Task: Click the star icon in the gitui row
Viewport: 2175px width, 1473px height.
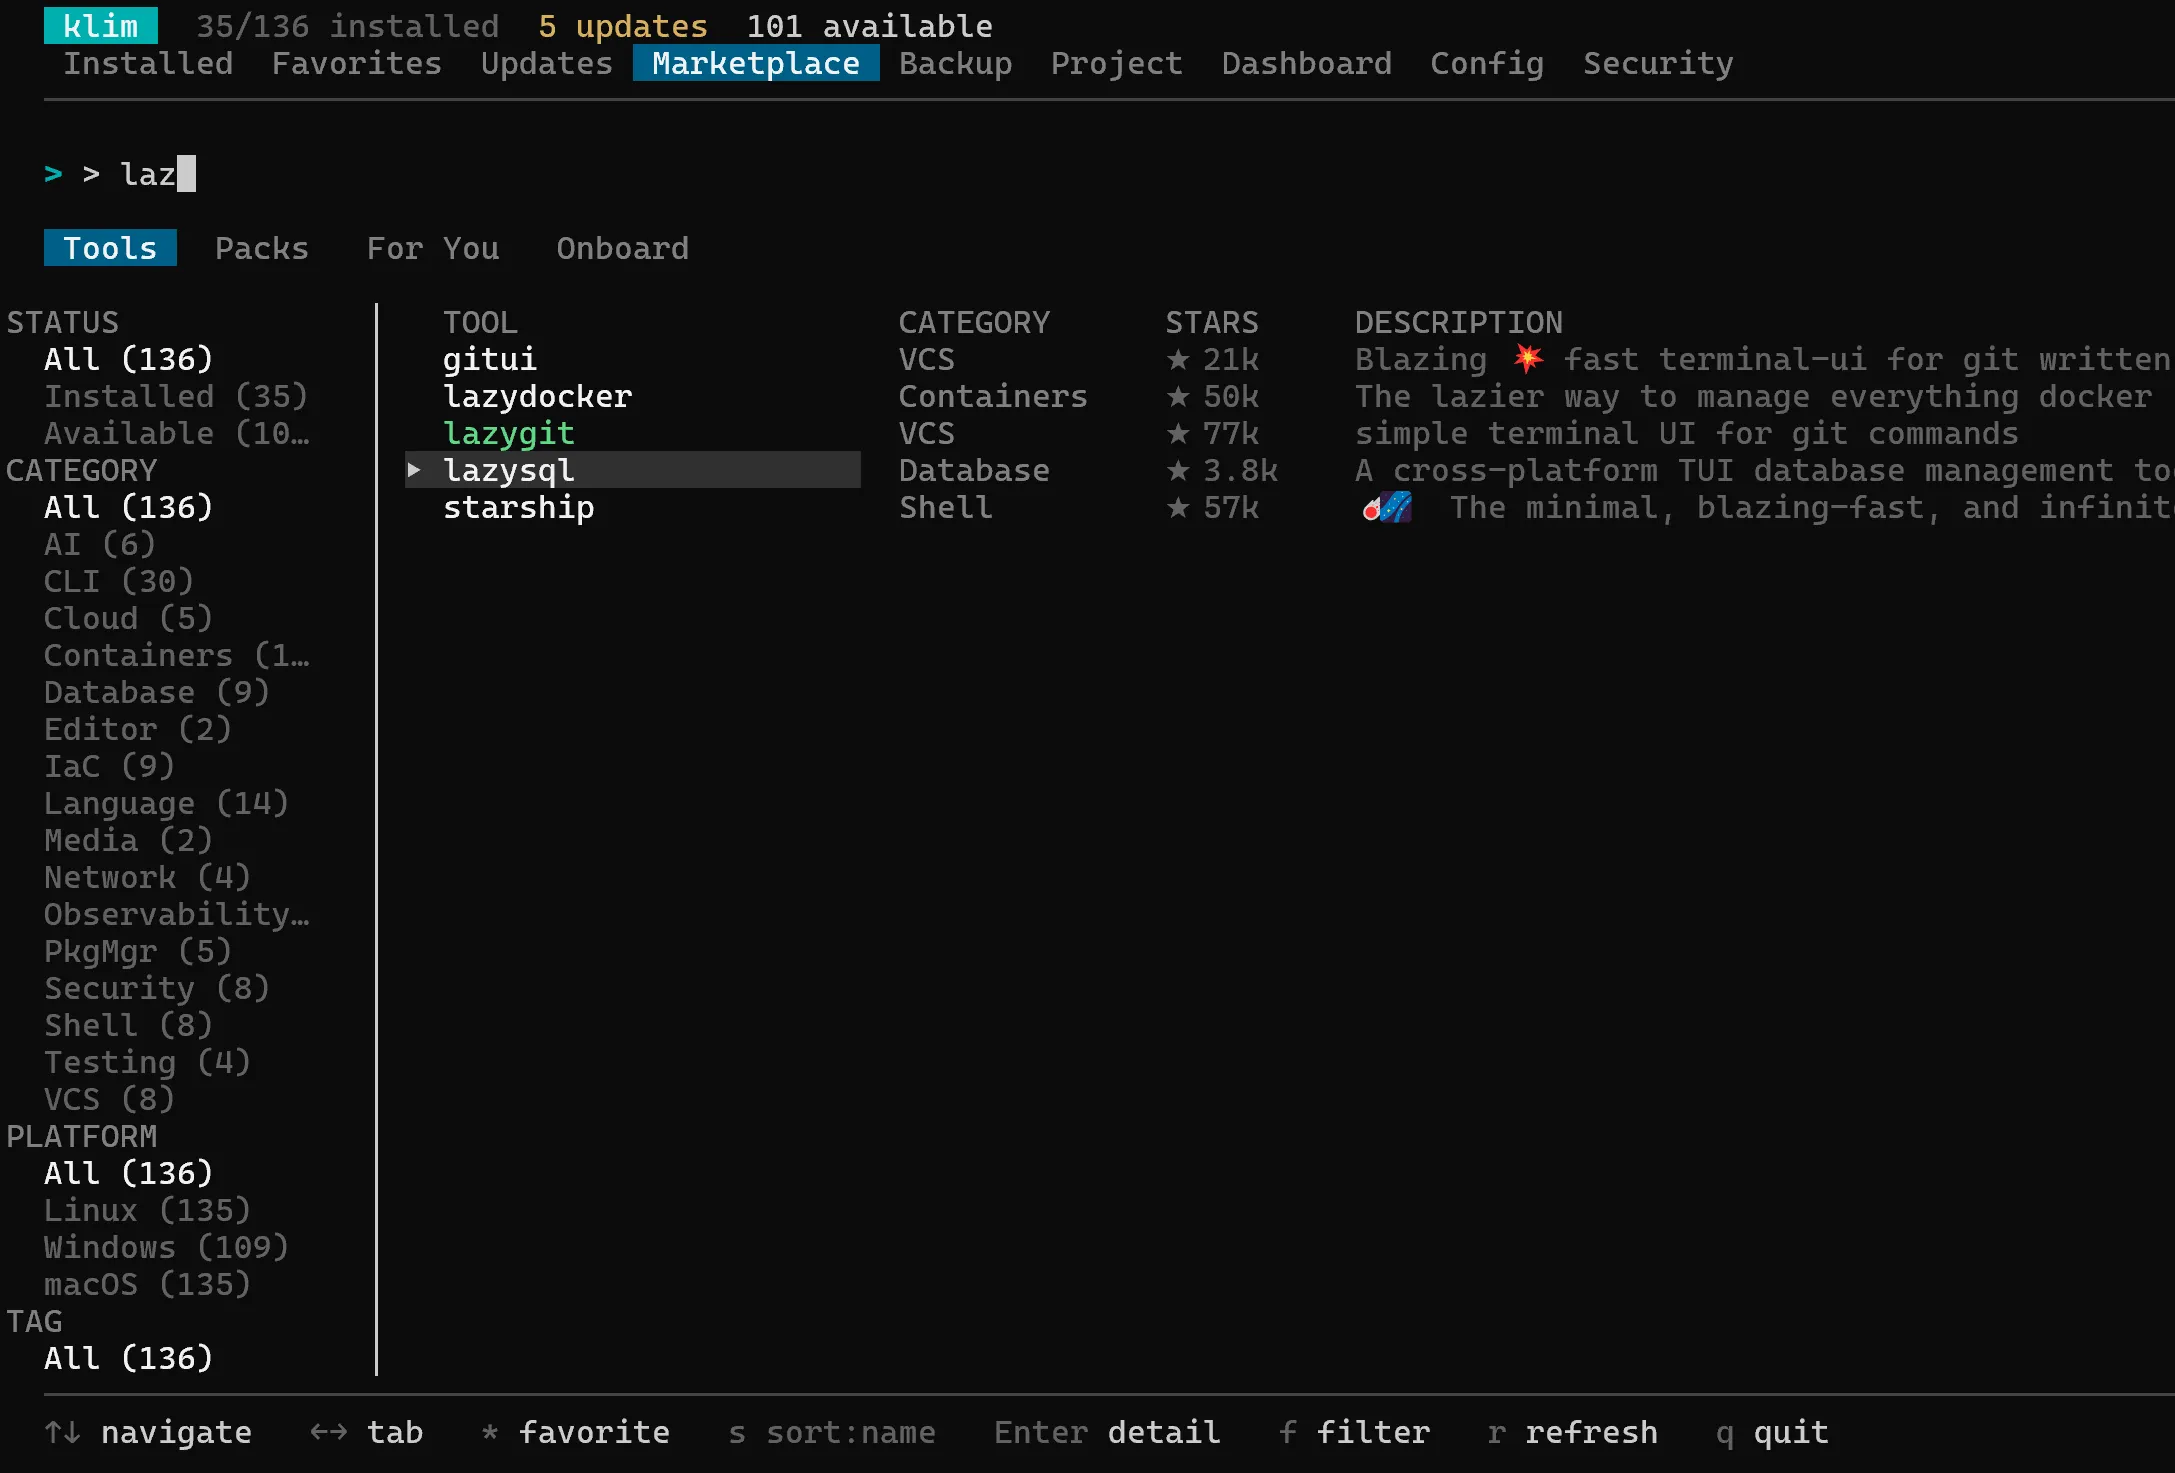Action: [1178, 360]
